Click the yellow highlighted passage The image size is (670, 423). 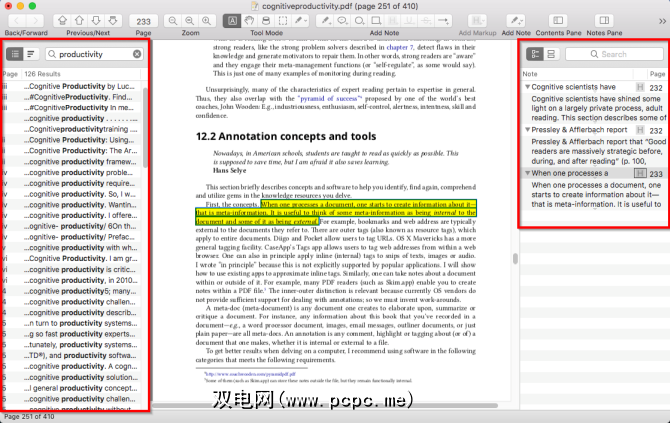[336, 213]
